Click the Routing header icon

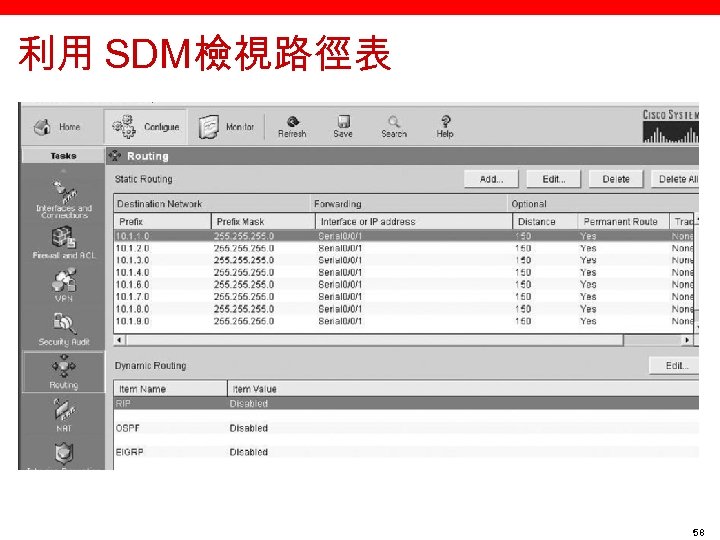coord(114,156)
